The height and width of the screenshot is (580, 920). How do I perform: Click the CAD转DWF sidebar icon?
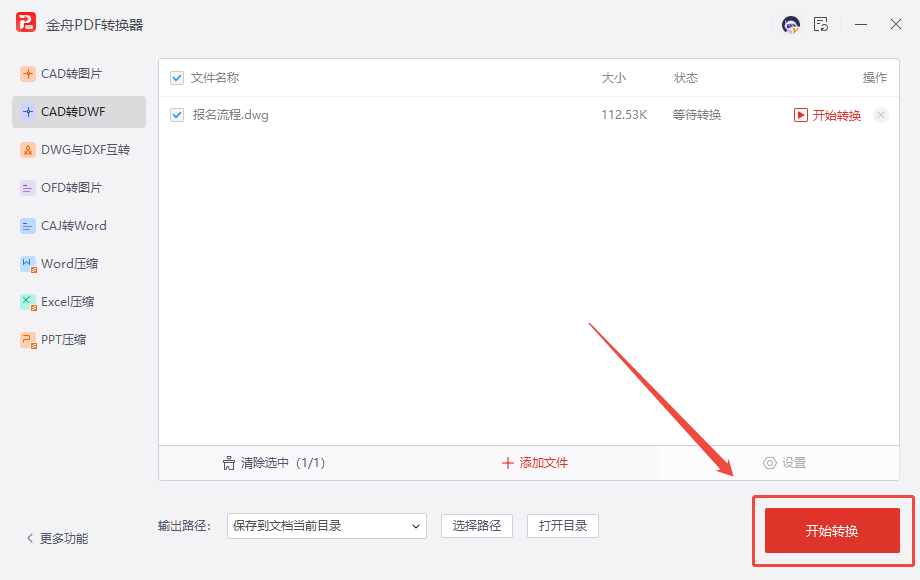click(28, 111)
